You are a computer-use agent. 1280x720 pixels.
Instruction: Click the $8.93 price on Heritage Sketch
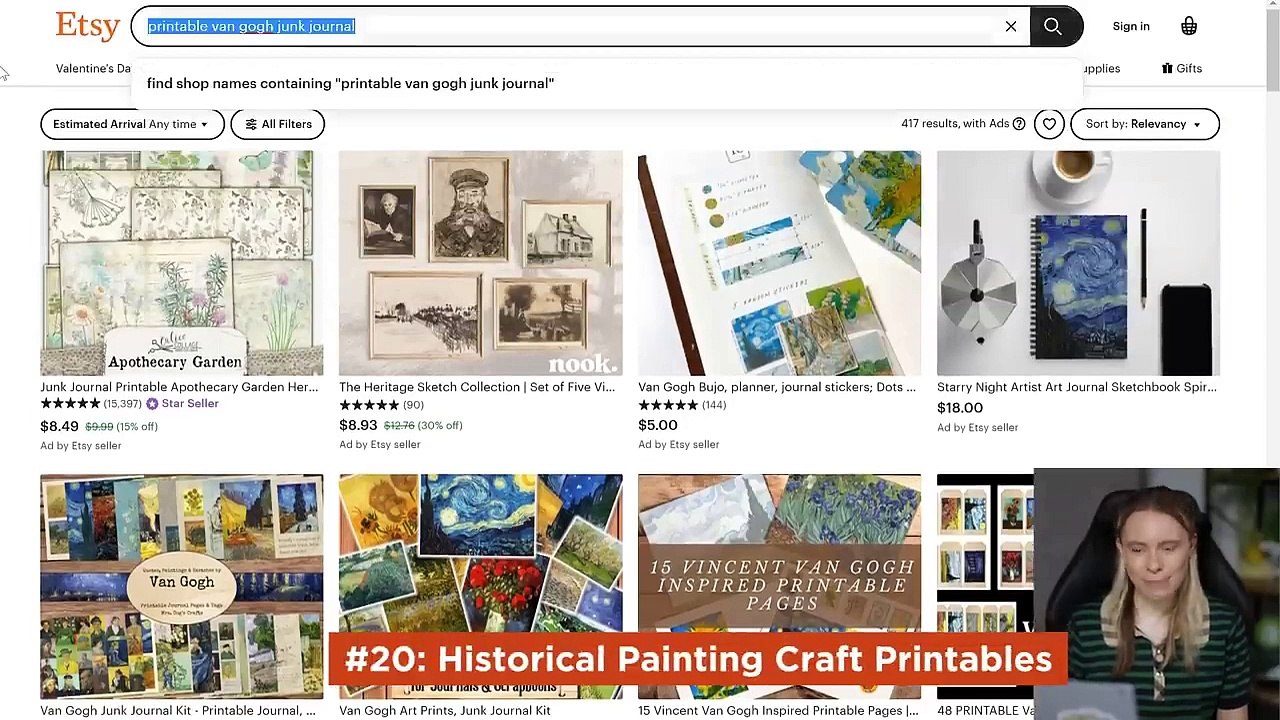[x=358, y=425]
